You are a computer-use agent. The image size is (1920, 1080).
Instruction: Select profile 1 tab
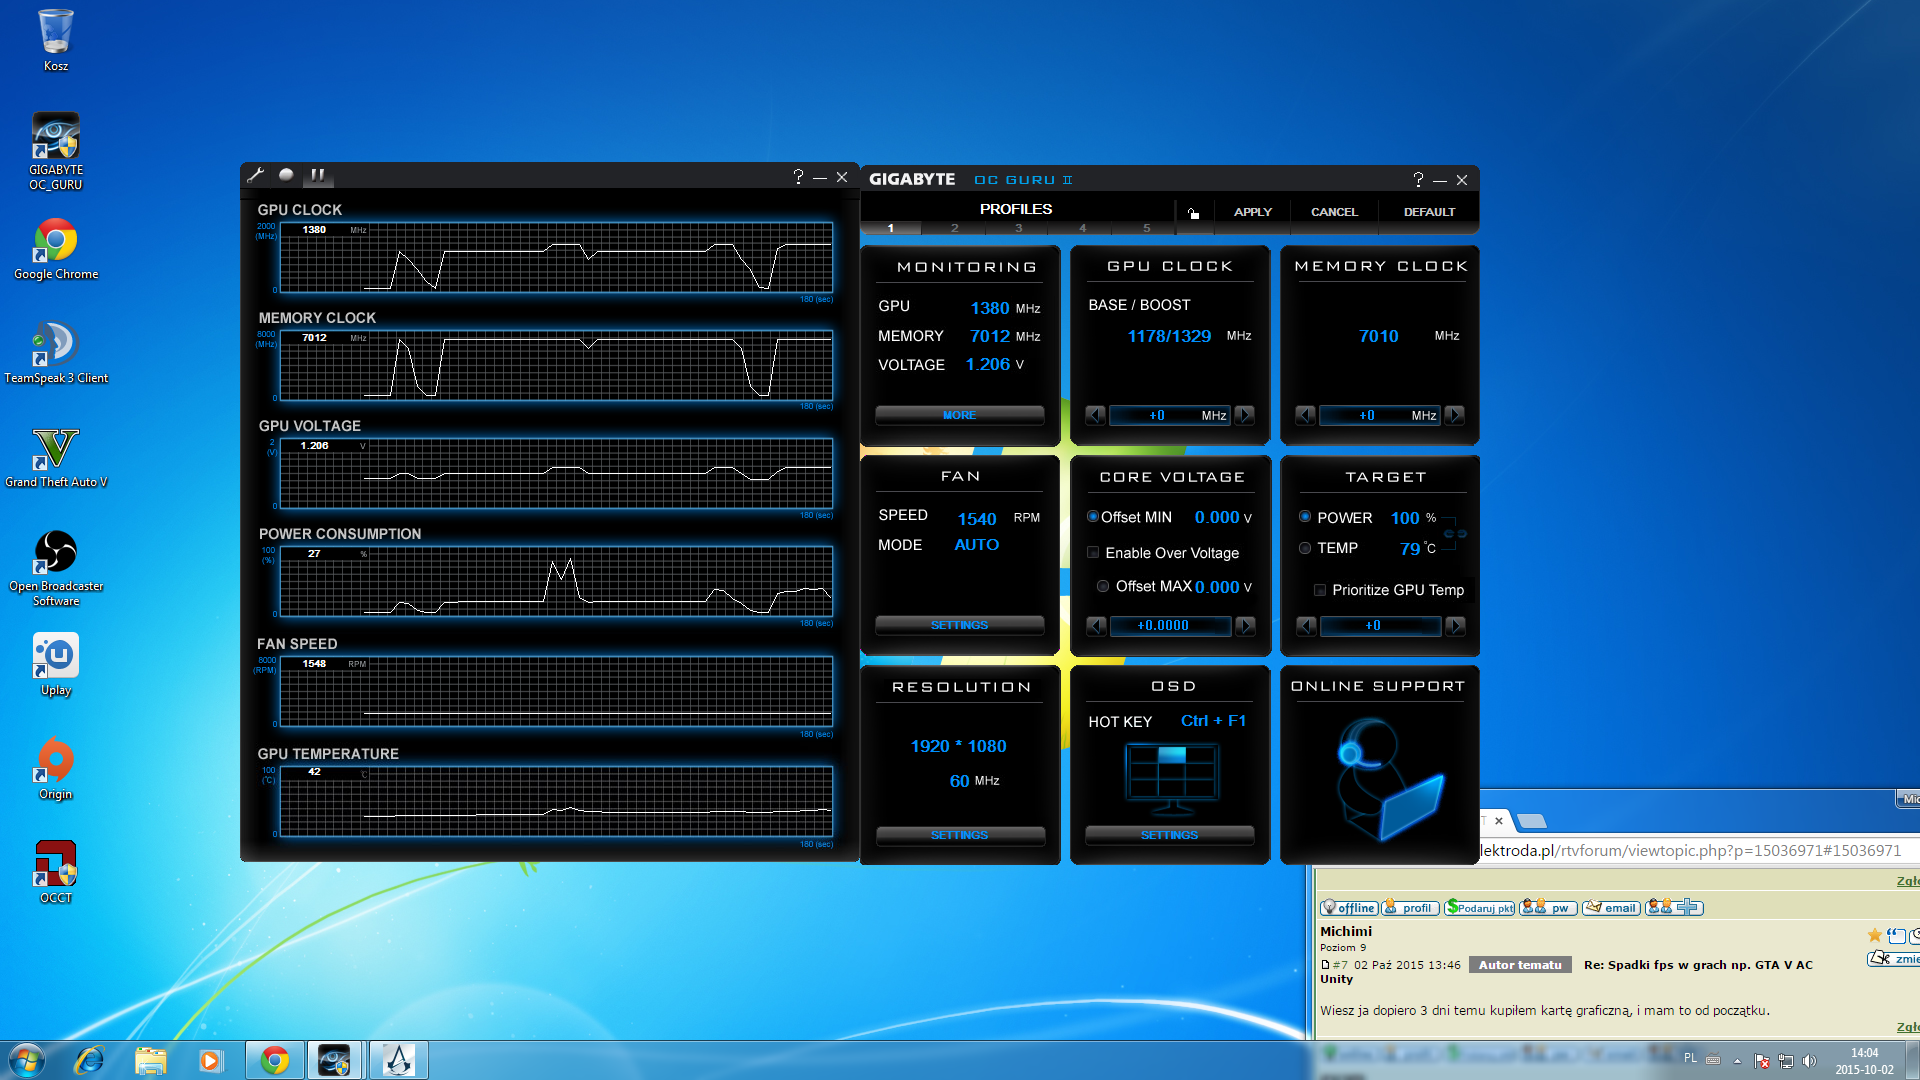point(891,228)
